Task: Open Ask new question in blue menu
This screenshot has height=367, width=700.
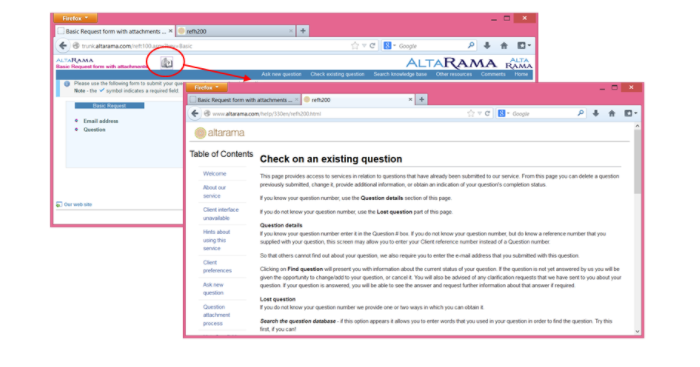Action: coord(281,74)
